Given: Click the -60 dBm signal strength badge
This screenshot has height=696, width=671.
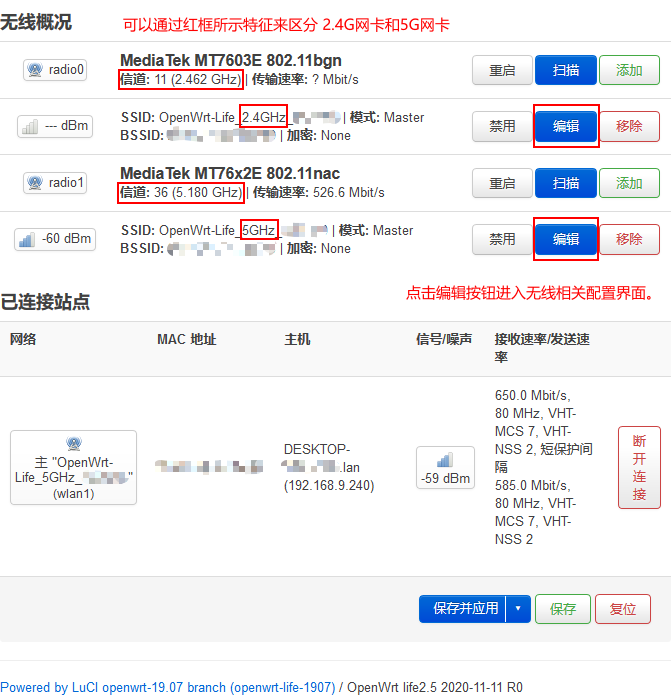Looking at the screenshot, I should [x=55, y=239].
